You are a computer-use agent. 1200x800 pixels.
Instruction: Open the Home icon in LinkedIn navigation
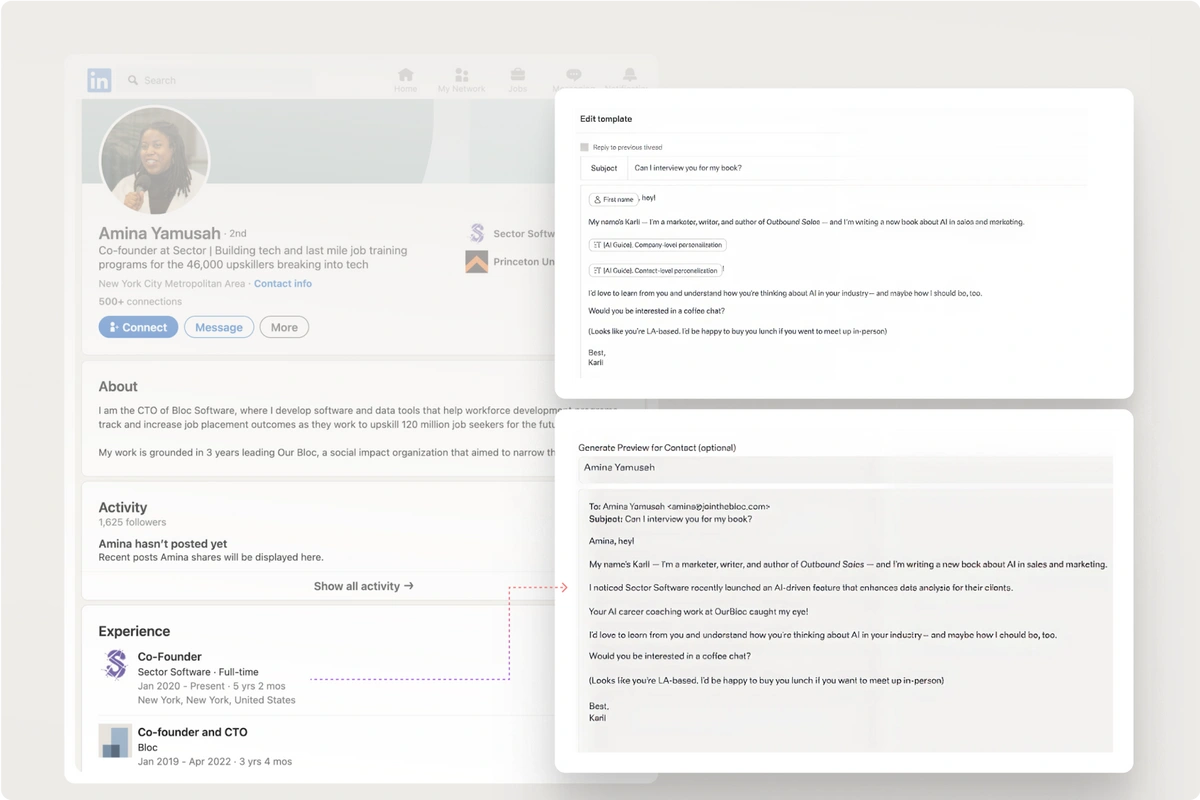(x=405, y=75)
